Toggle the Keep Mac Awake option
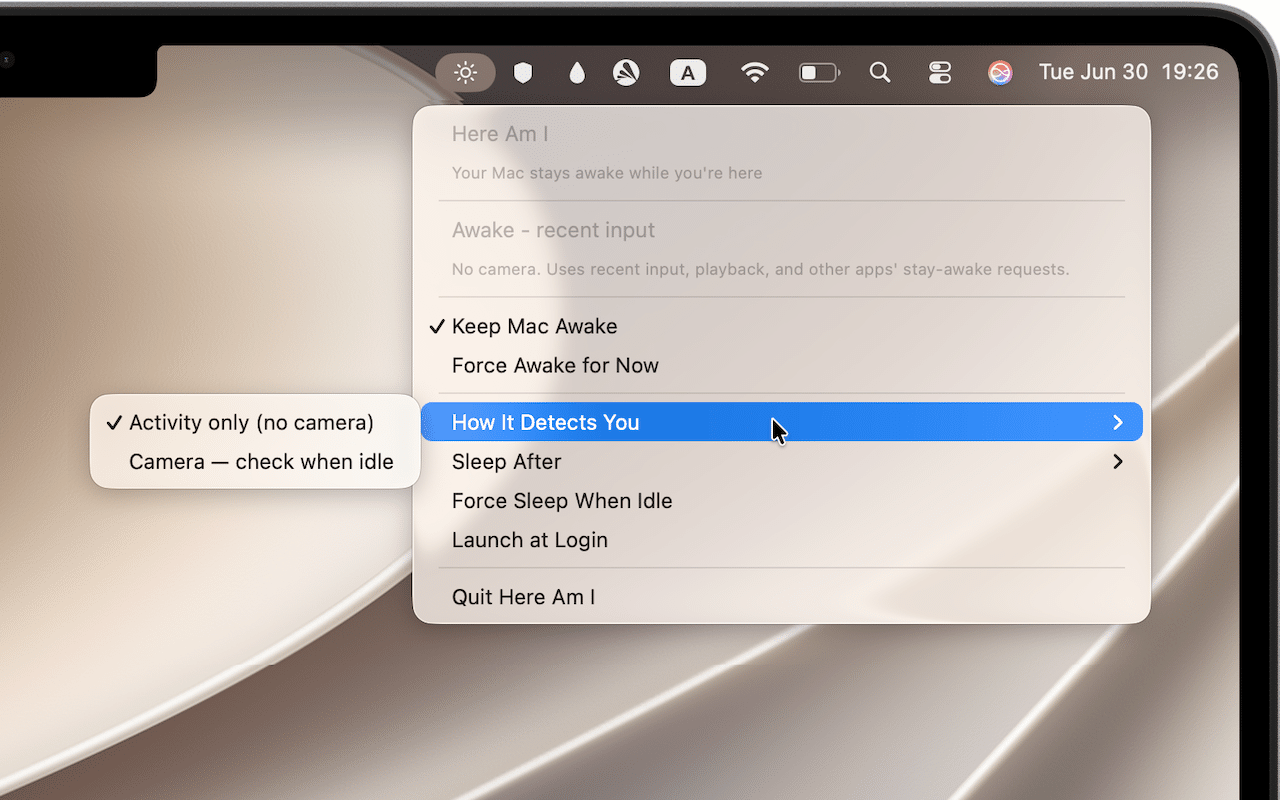Screen dimensions: 1280x800 782,326
